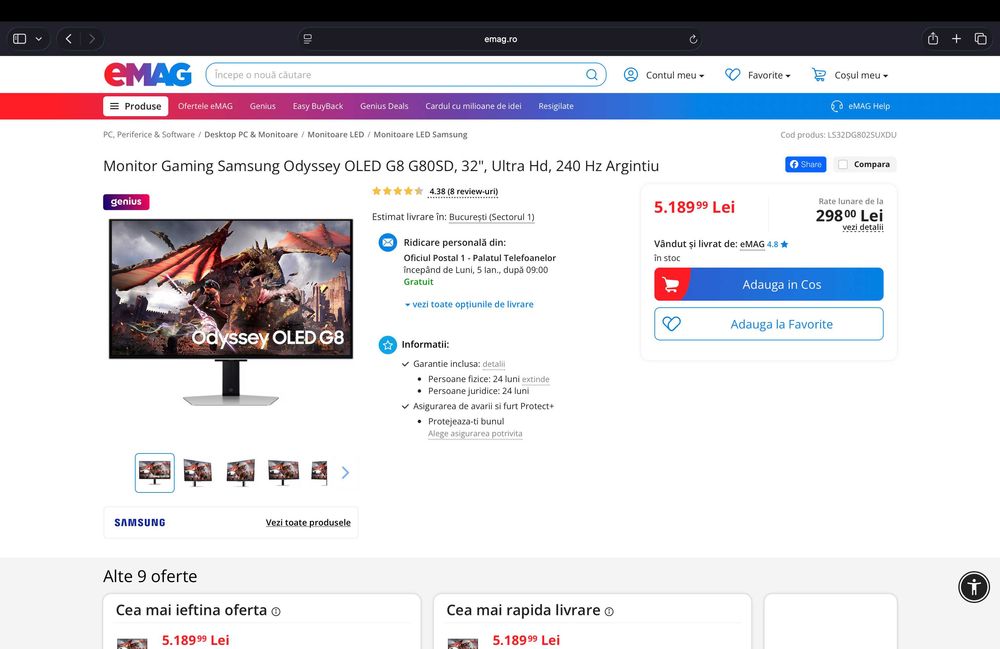Click 'Oficiul Postal 1 - Palatul Telefoanelor' text
This screenshot has width=1000, height=649.
[x=480, y=258]
